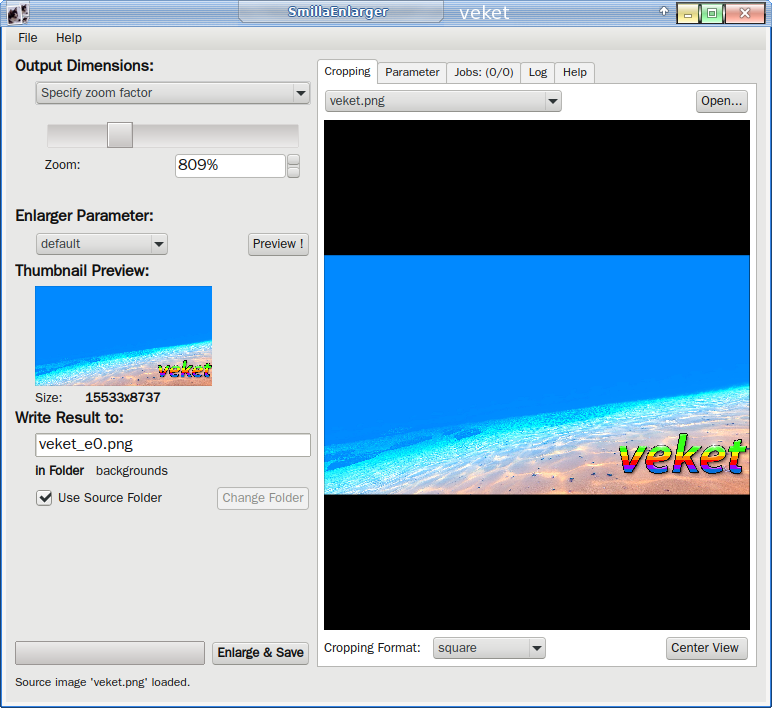772x708 pixels.
Task: Click the Preview ! button
Action: [x=278, y=244]
